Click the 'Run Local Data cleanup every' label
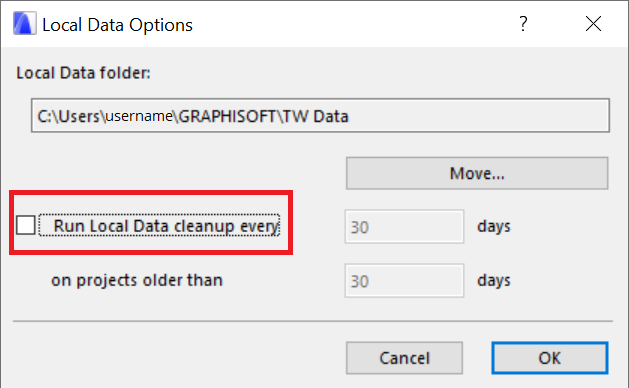This screenshot has height=388, width=629. [x=166, y=226]
